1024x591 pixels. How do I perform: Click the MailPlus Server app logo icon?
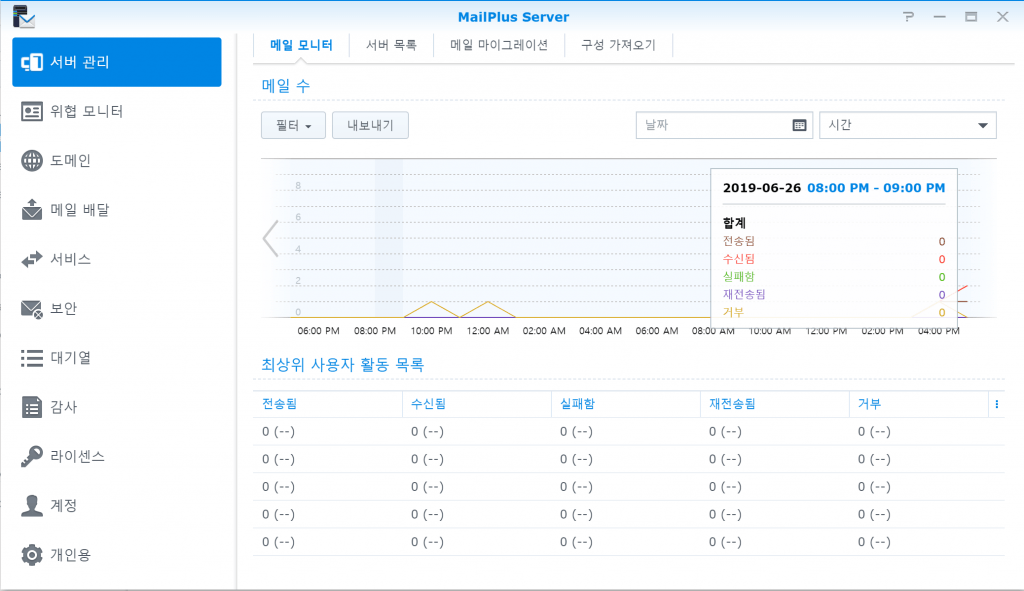click(x=24, y=16)
